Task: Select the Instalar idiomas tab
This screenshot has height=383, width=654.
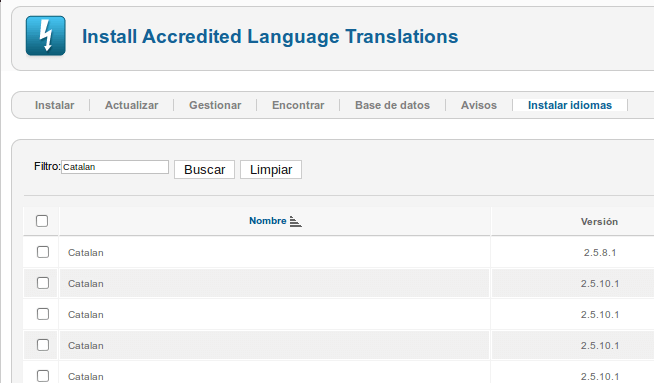Action: pos(570,105)
